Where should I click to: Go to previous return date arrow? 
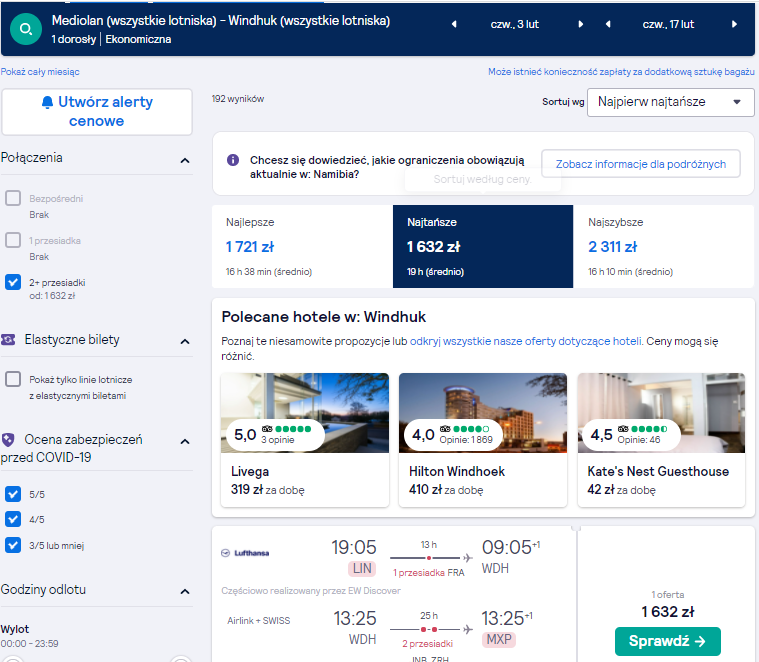tap(608, 24)
